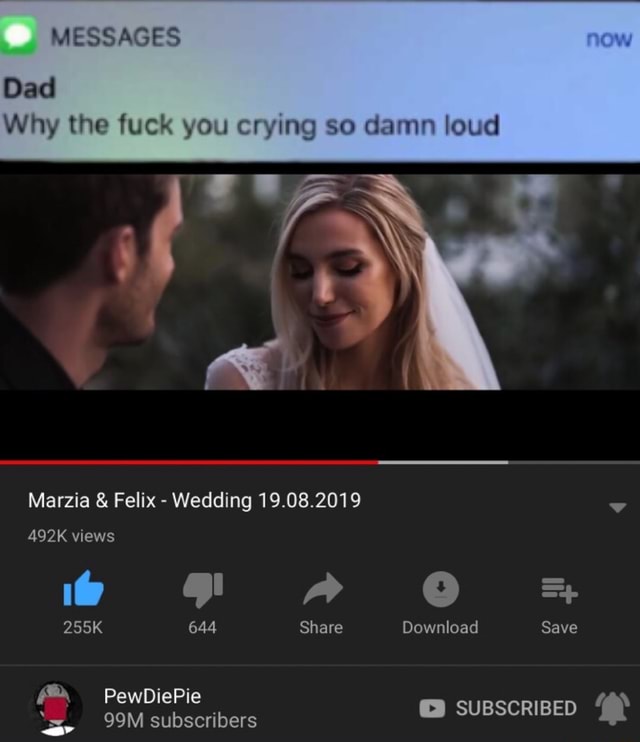
Task: Tap the thumbs-down dislike icon
Action: coord(203,590)
